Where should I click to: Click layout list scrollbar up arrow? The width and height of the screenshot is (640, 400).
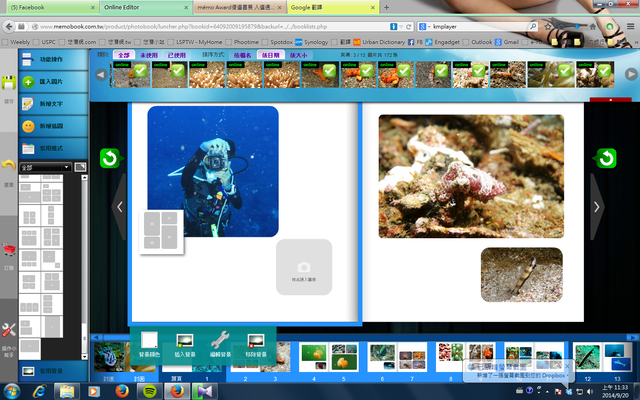(84, 178)
